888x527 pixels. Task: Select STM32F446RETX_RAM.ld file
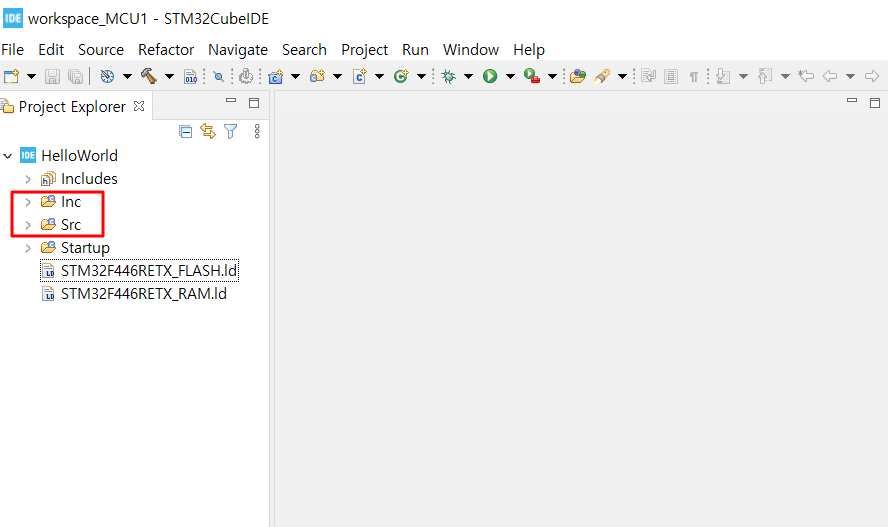tap(134, 294)
